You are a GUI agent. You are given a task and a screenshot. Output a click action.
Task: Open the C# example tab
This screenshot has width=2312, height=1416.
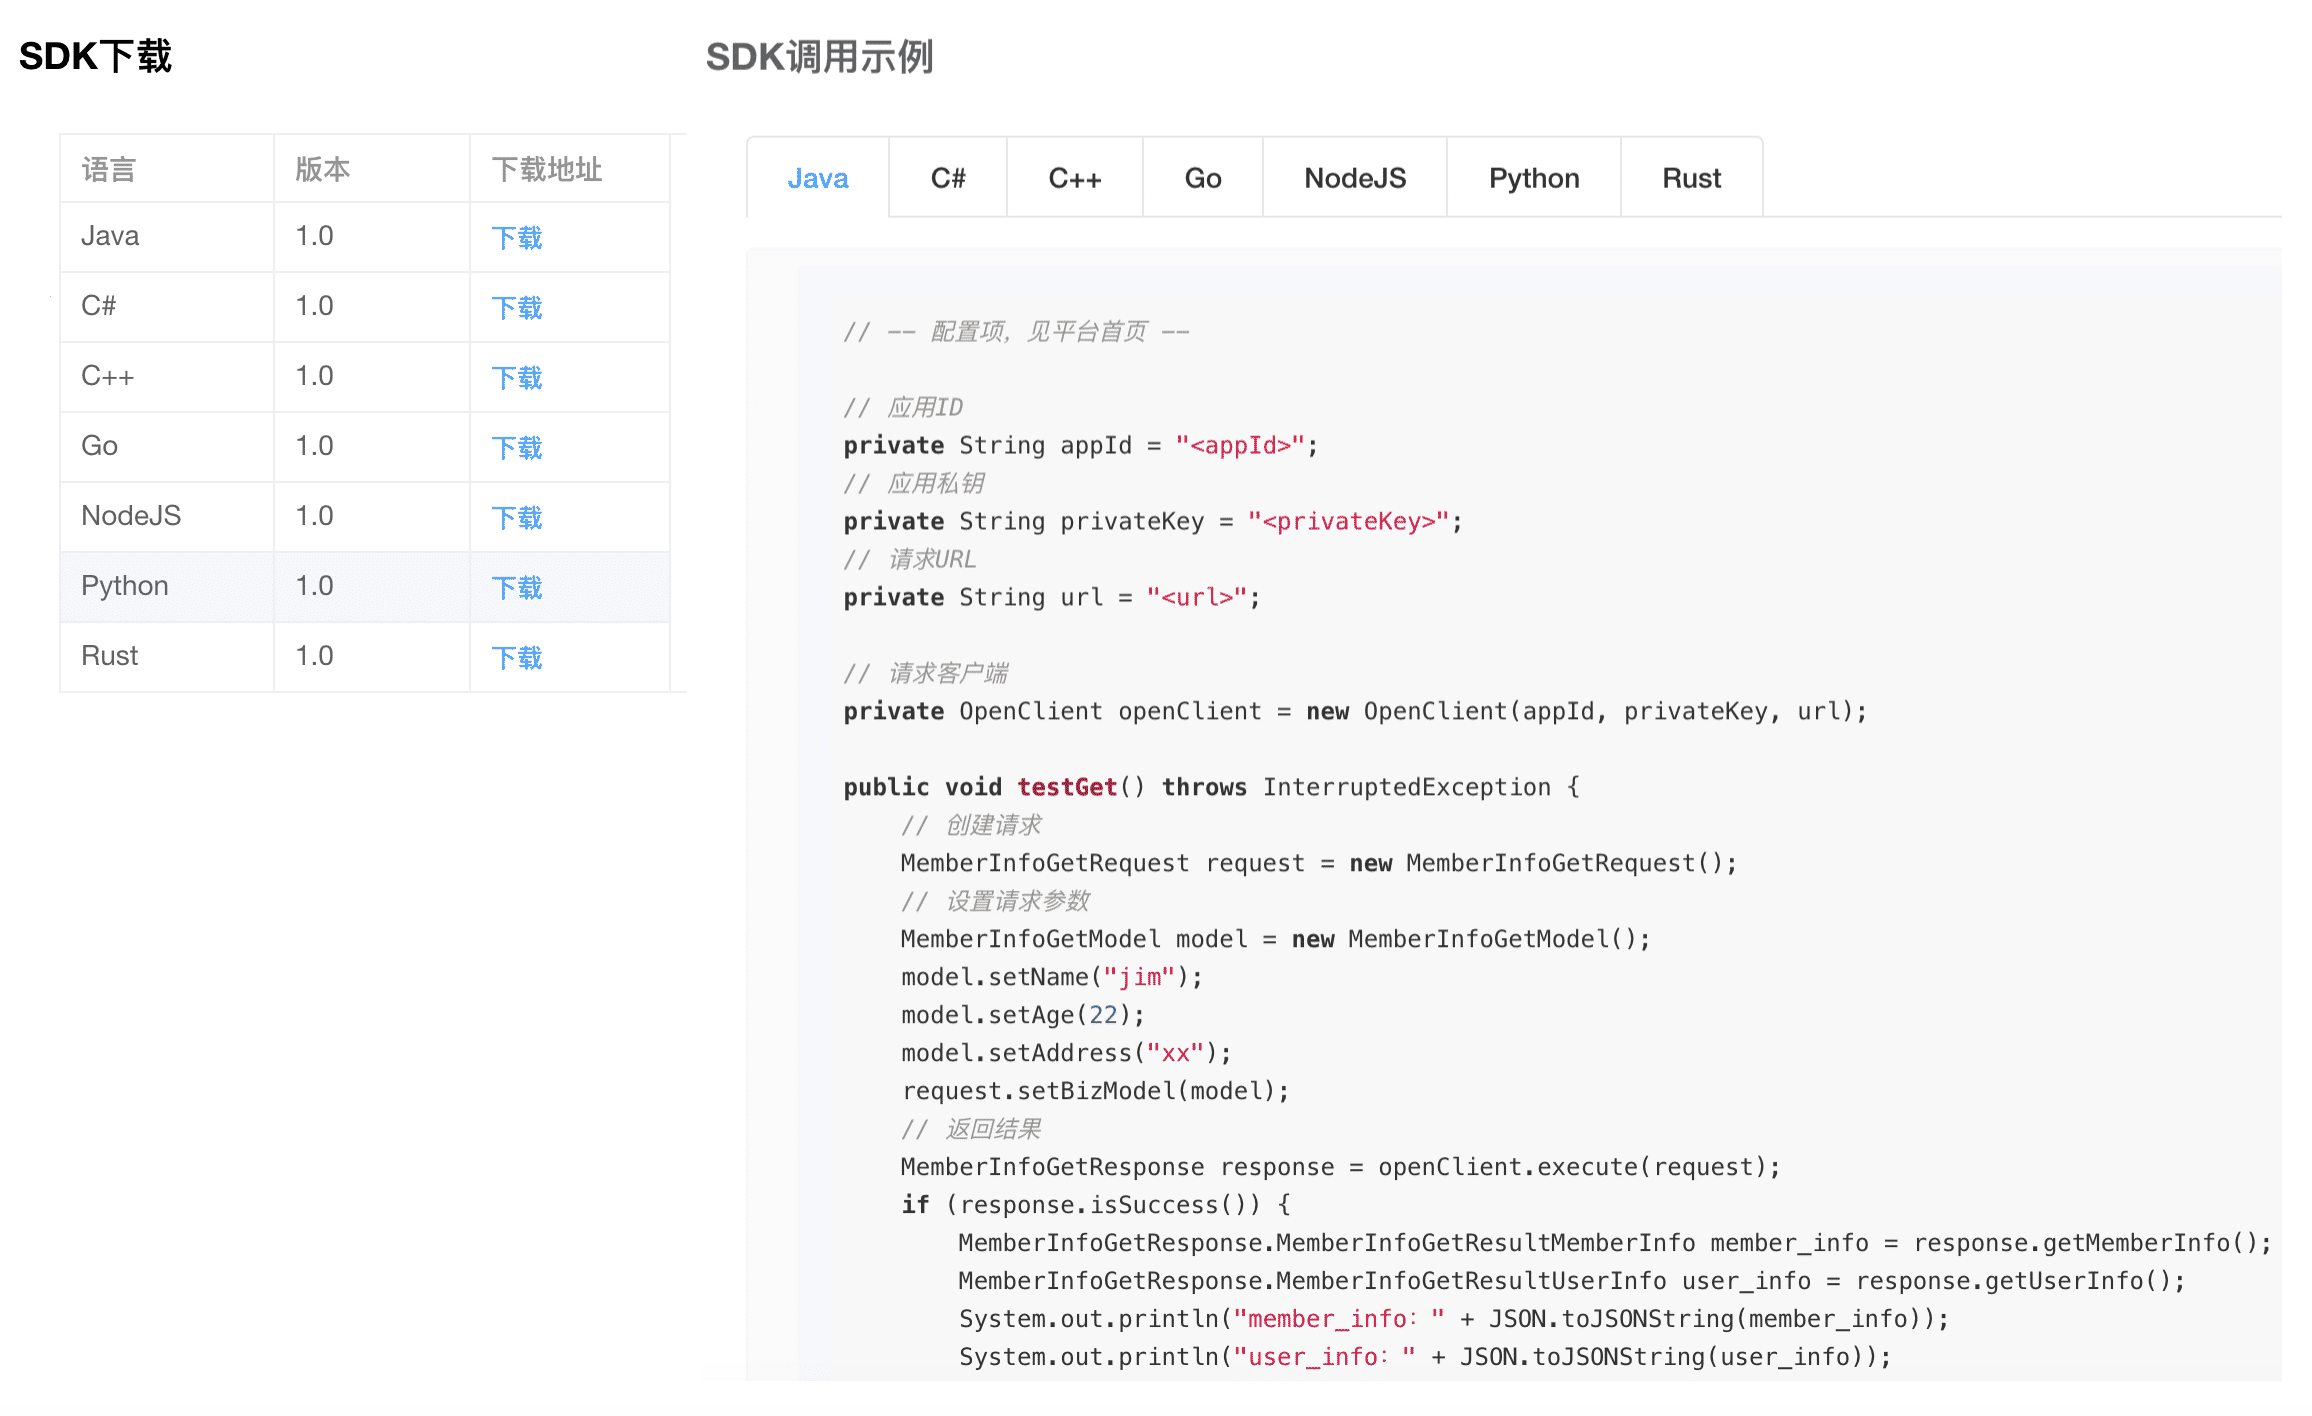pos(947,178)
